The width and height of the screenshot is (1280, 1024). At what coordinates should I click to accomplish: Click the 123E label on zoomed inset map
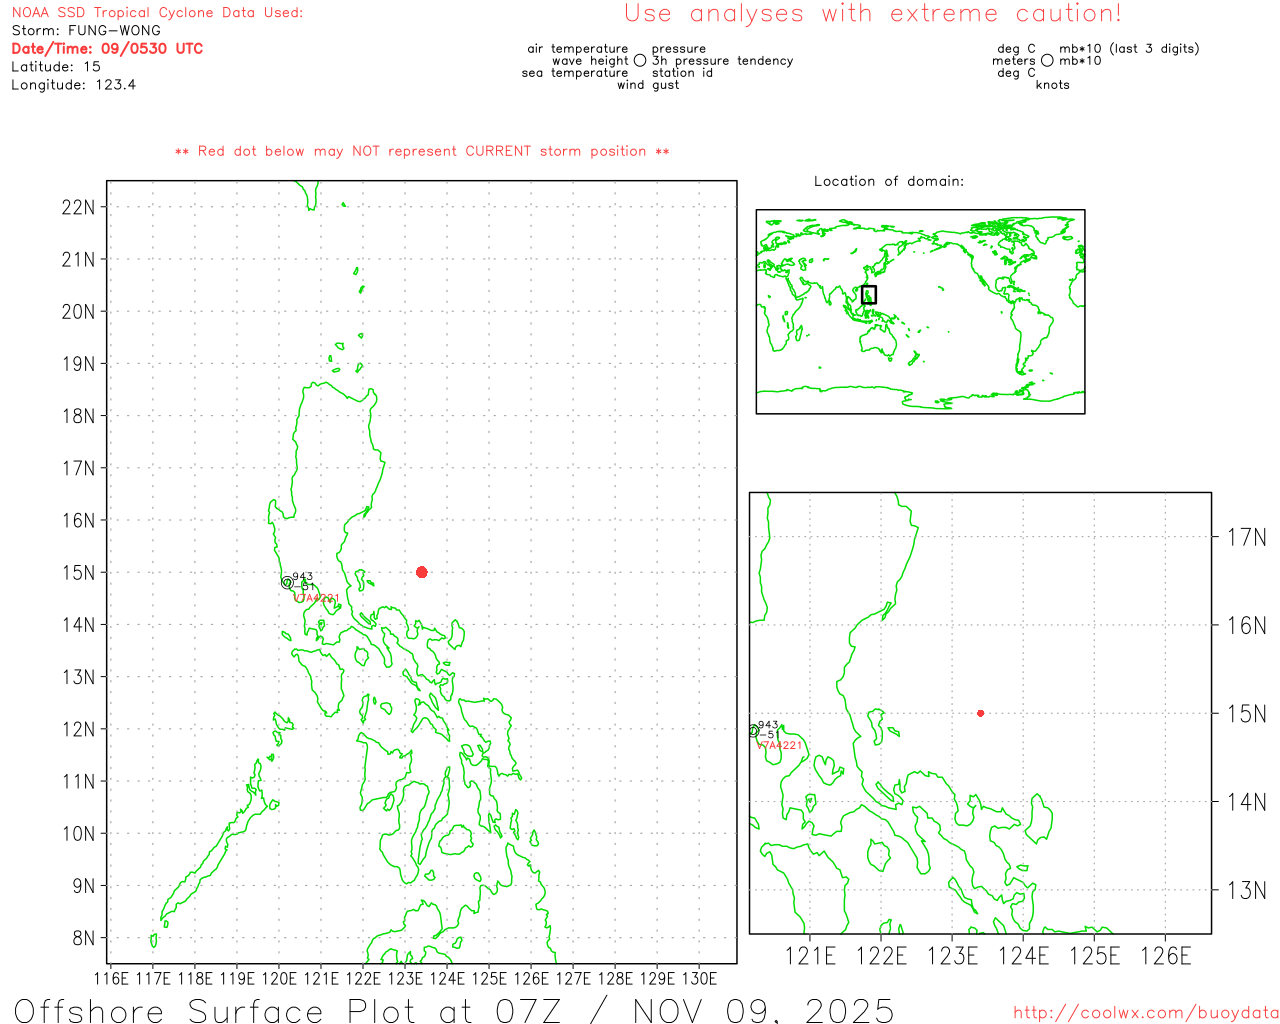(x=953, y=956)
